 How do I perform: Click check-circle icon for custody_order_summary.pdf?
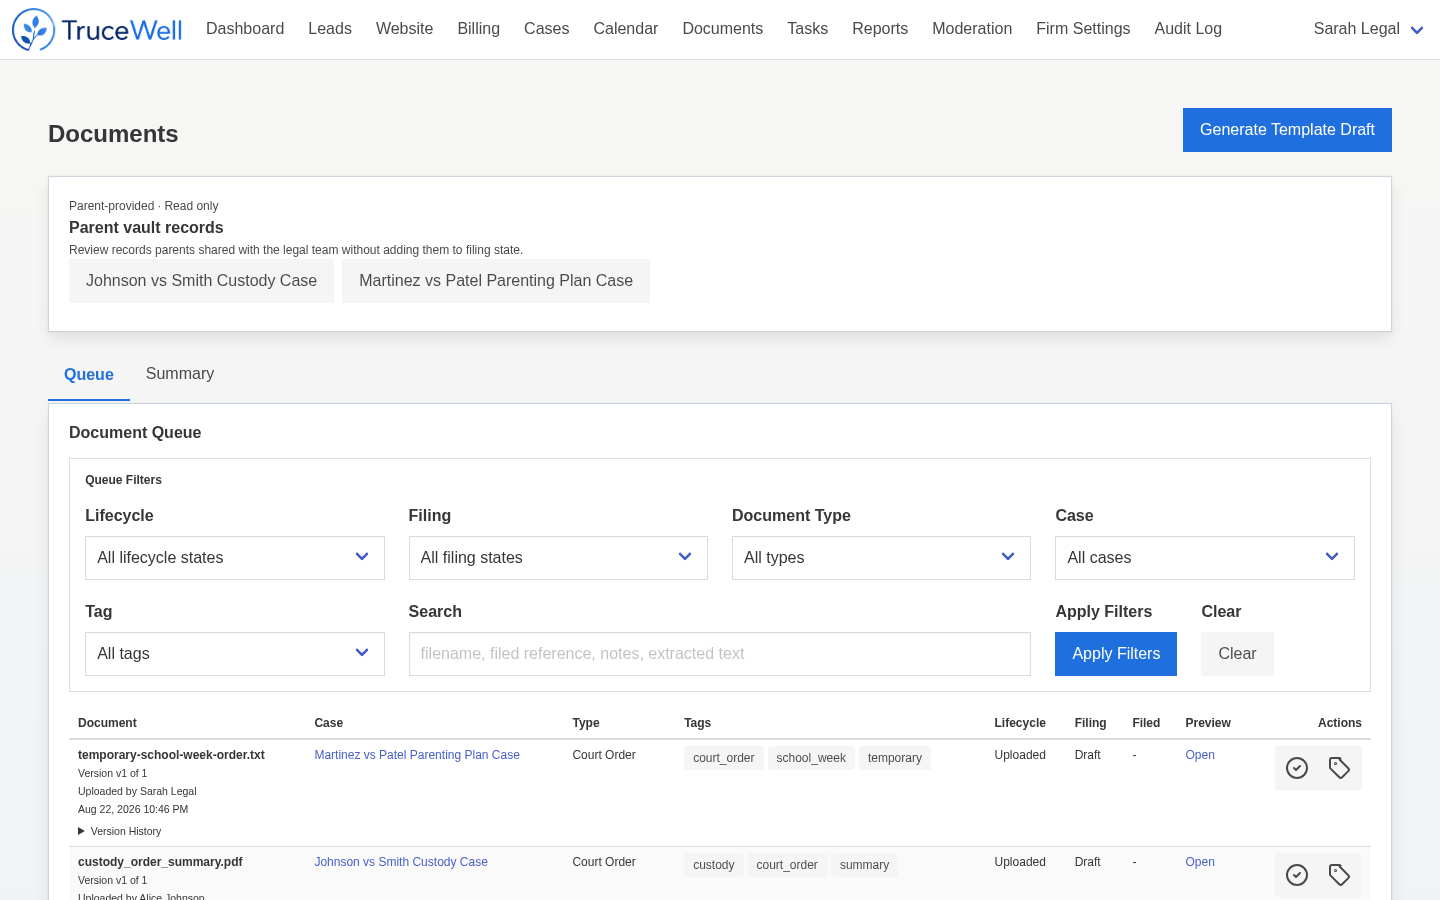[1297, 875]
